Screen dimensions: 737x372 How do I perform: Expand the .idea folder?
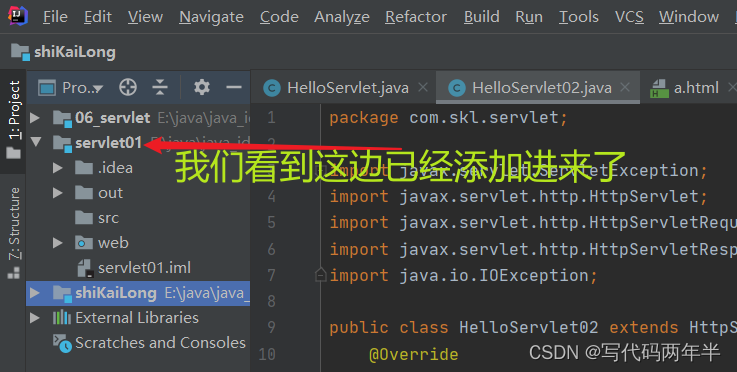pyautogui.click(x=58, y=168)
